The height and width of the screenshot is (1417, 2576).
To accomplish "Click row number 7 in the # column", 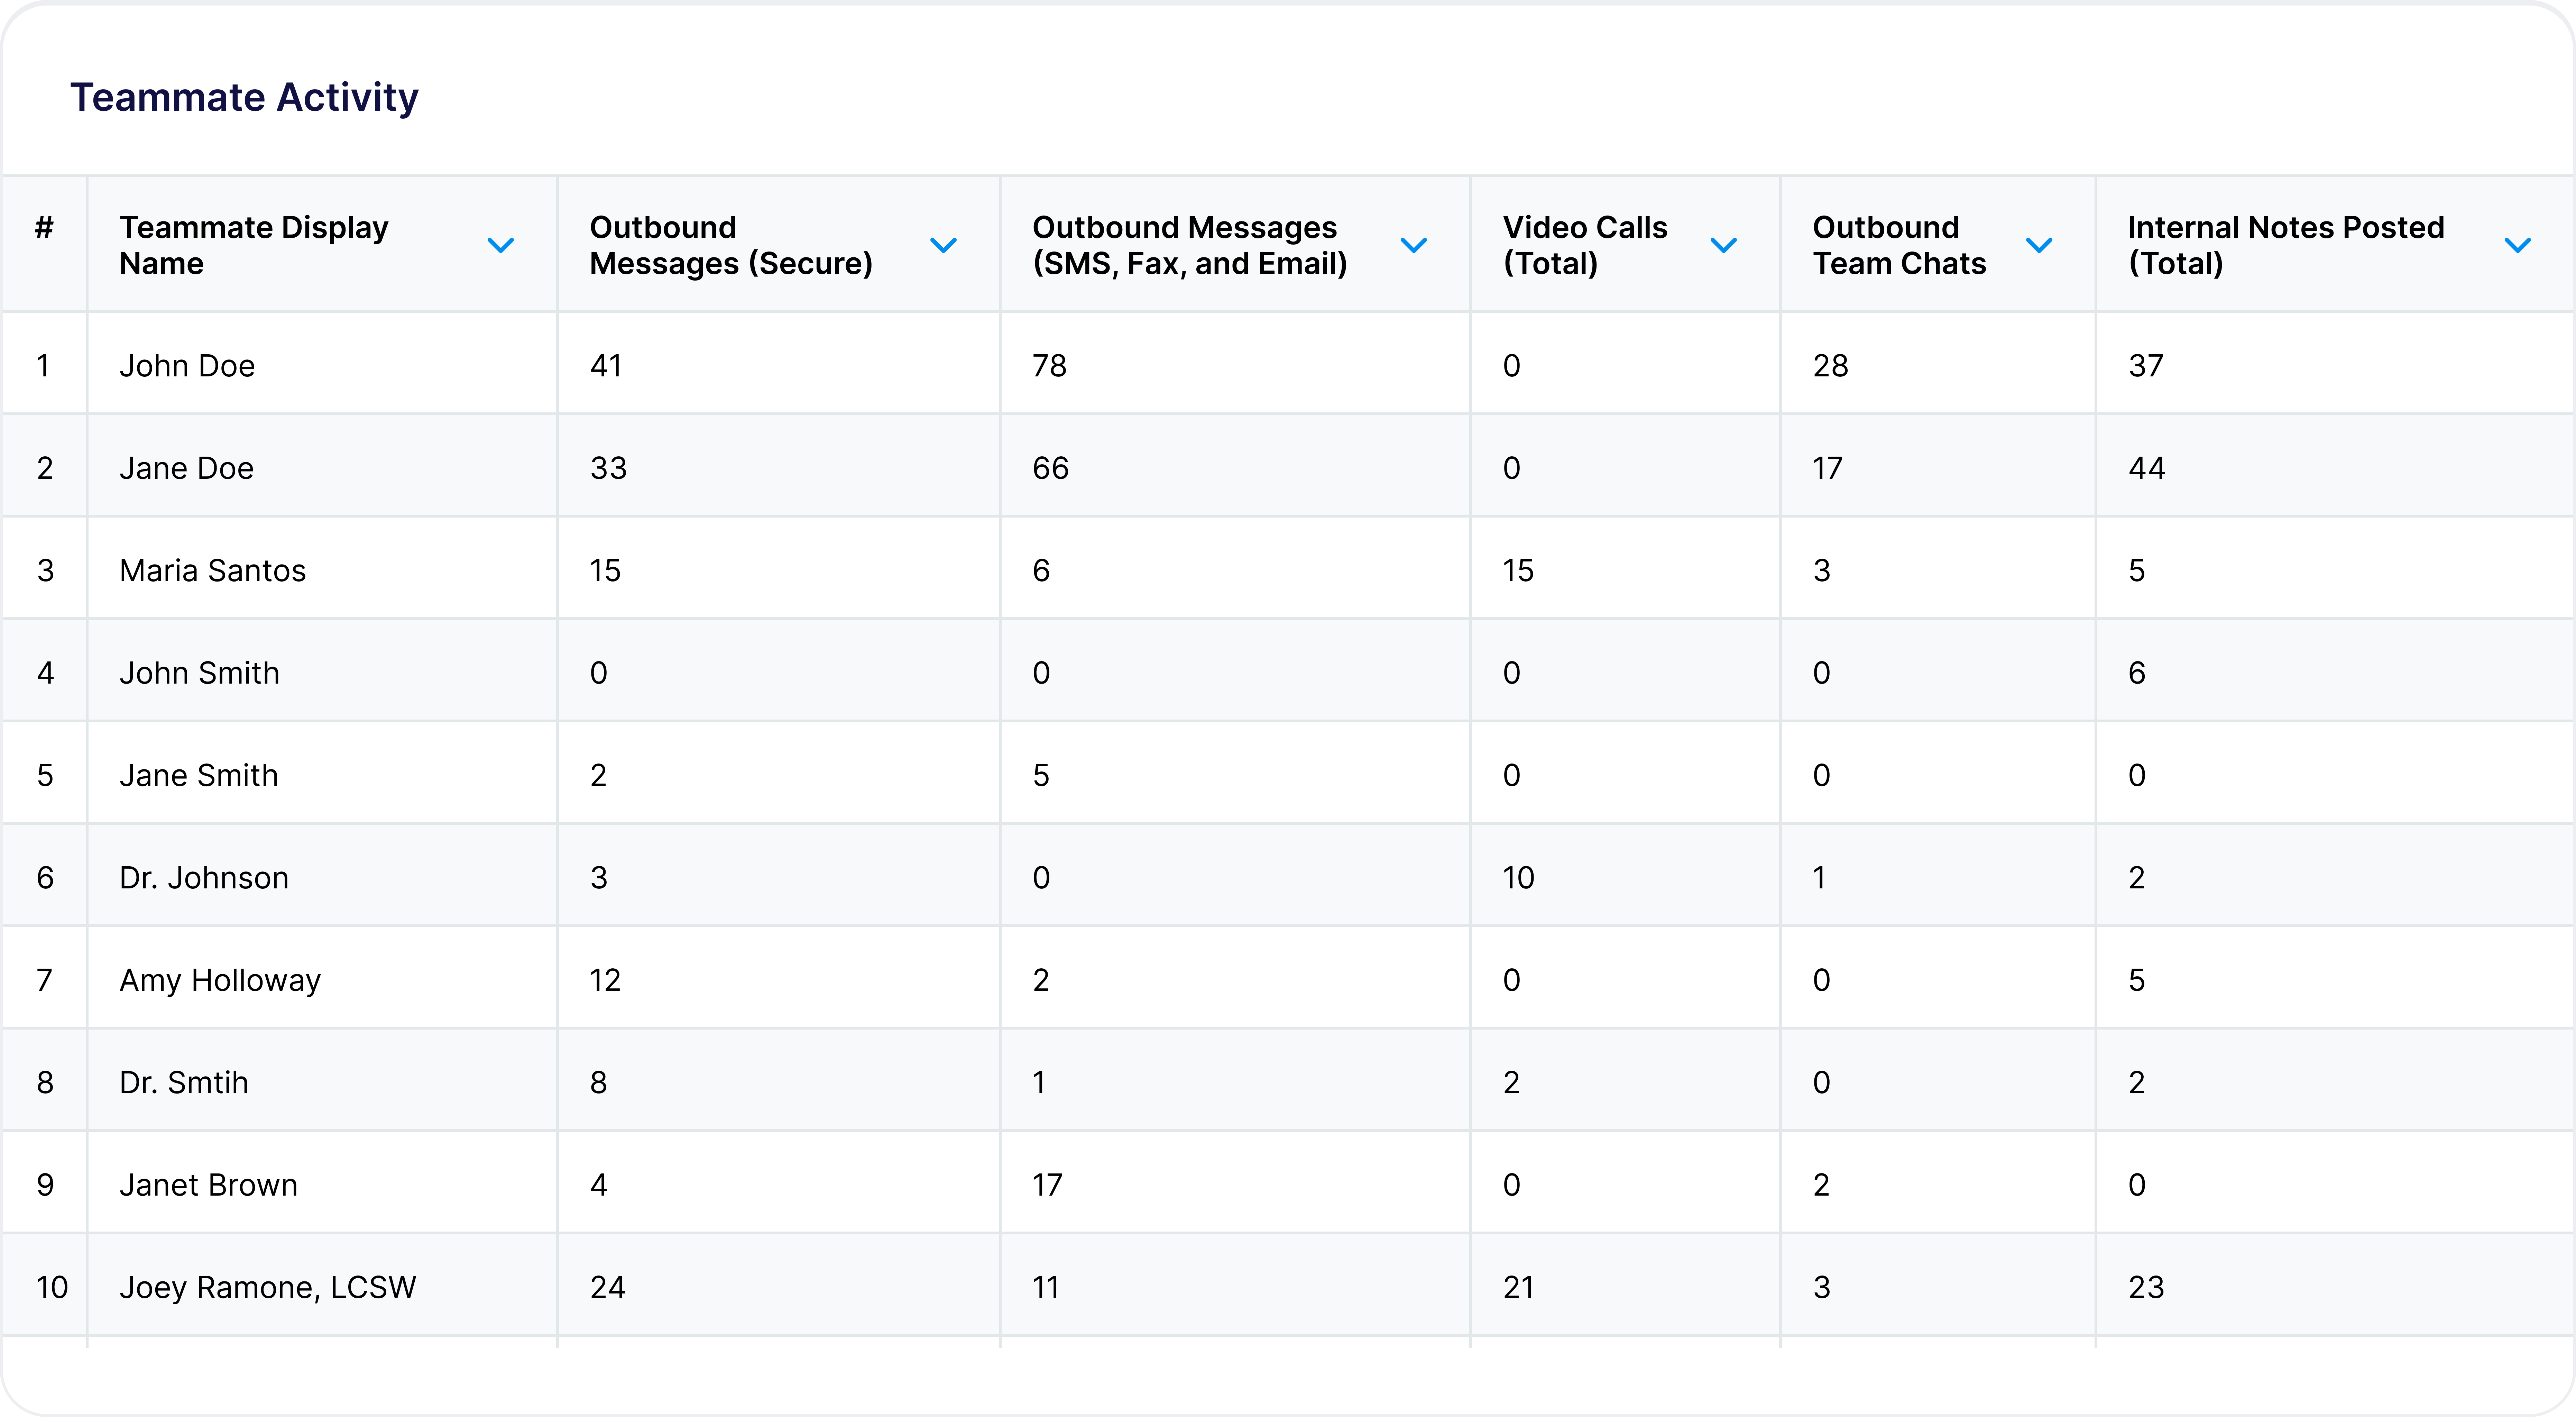I will click(44, 980).
